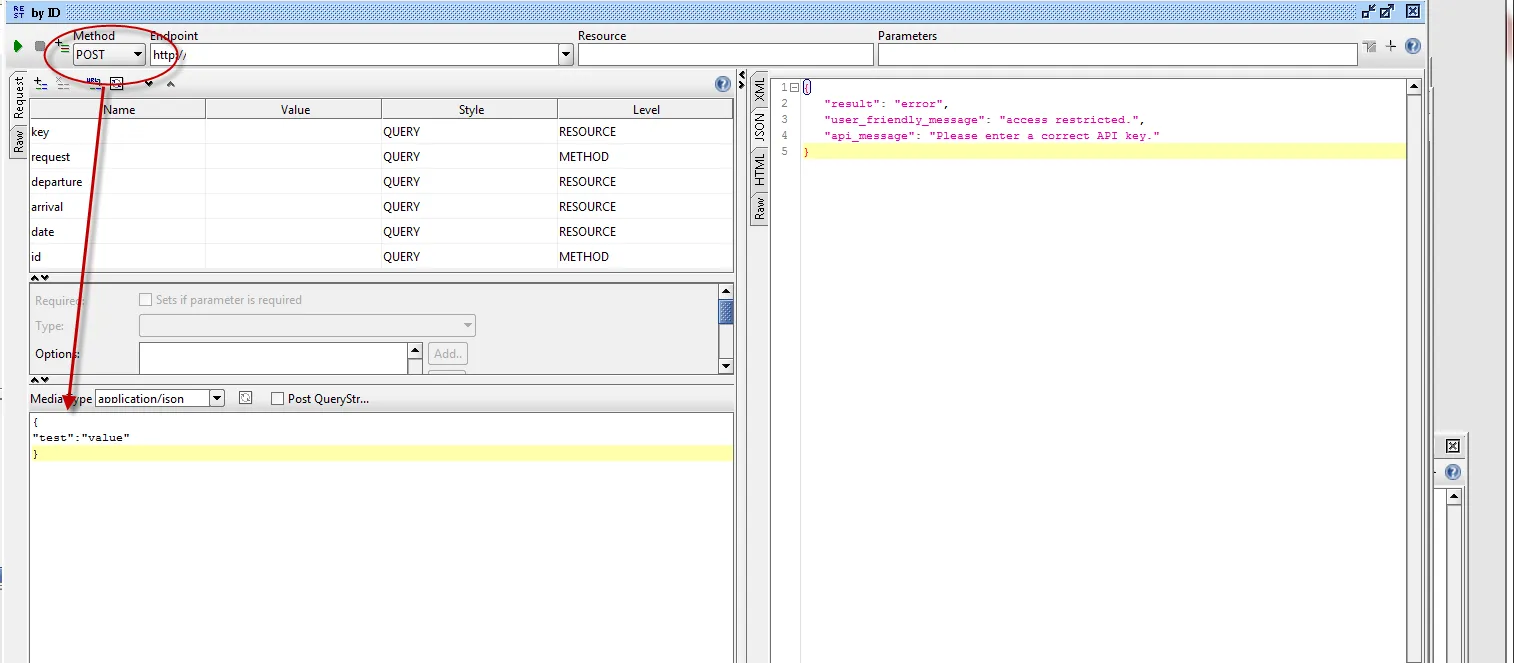
Task: Select the 'date' parameter name cell
Action: coord(118,232)
